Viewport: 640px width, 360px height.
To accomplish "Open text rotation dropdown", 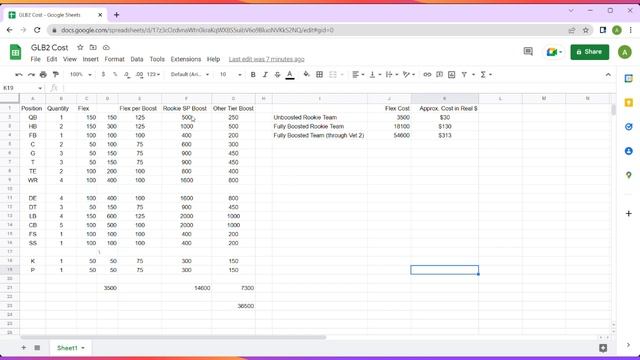I will [x=409, y=75].
